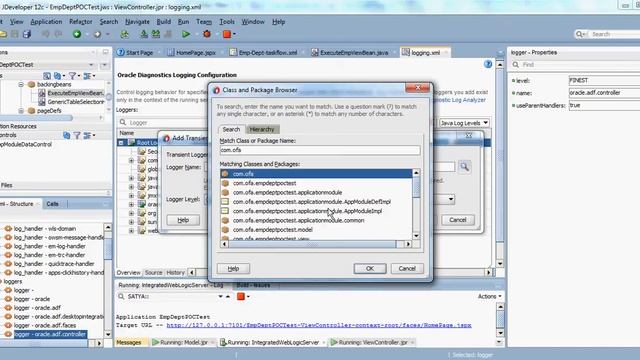Click the filter funnel icon in Data Controls panel

pos(77,135)
